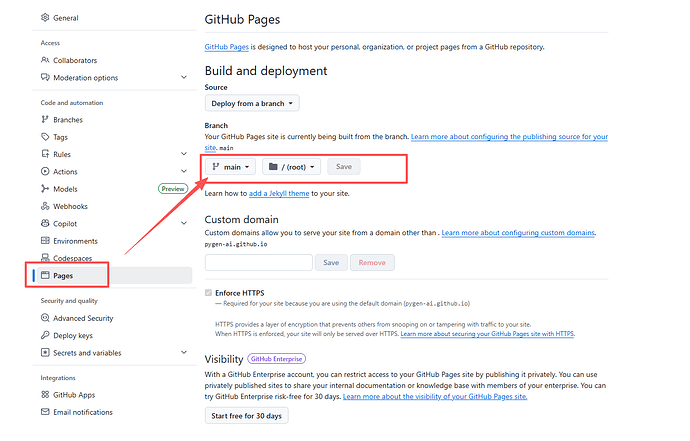Click the Custom domain heading
690x441 pixels.
pyautogui.click(x=242, y=219)
